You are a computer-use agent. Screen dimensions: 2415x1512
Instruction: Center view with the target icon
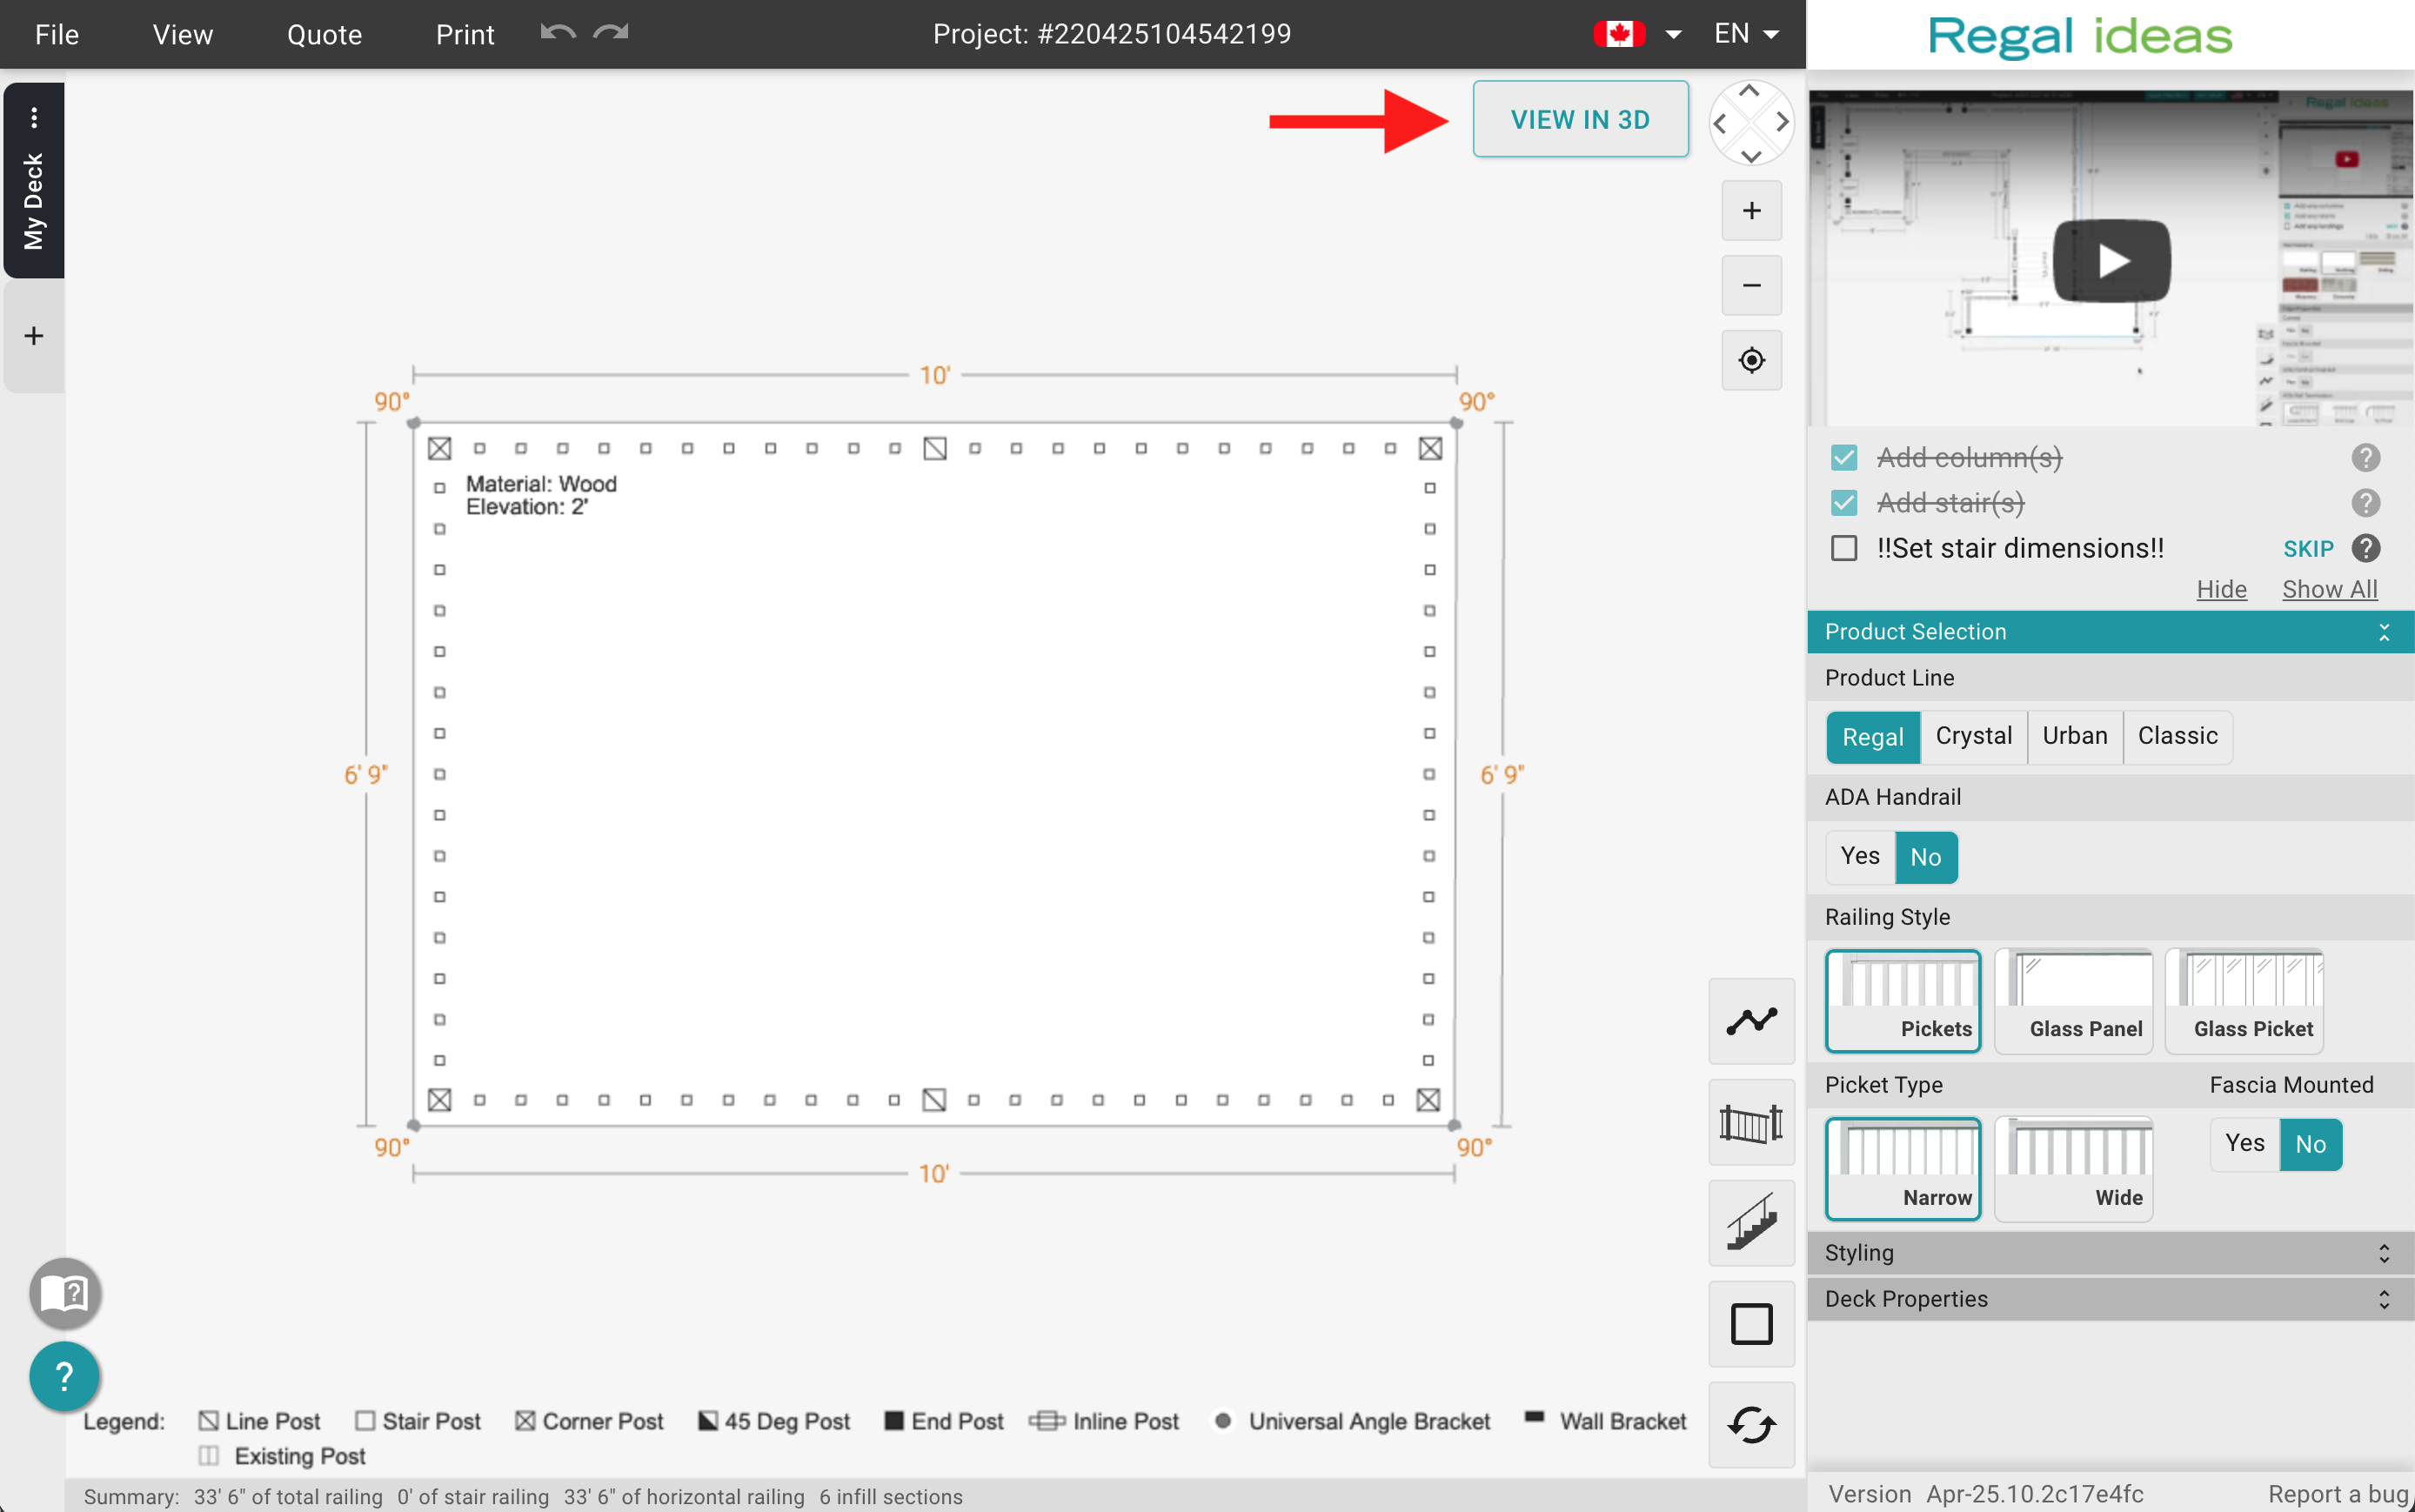point(1751,360)
